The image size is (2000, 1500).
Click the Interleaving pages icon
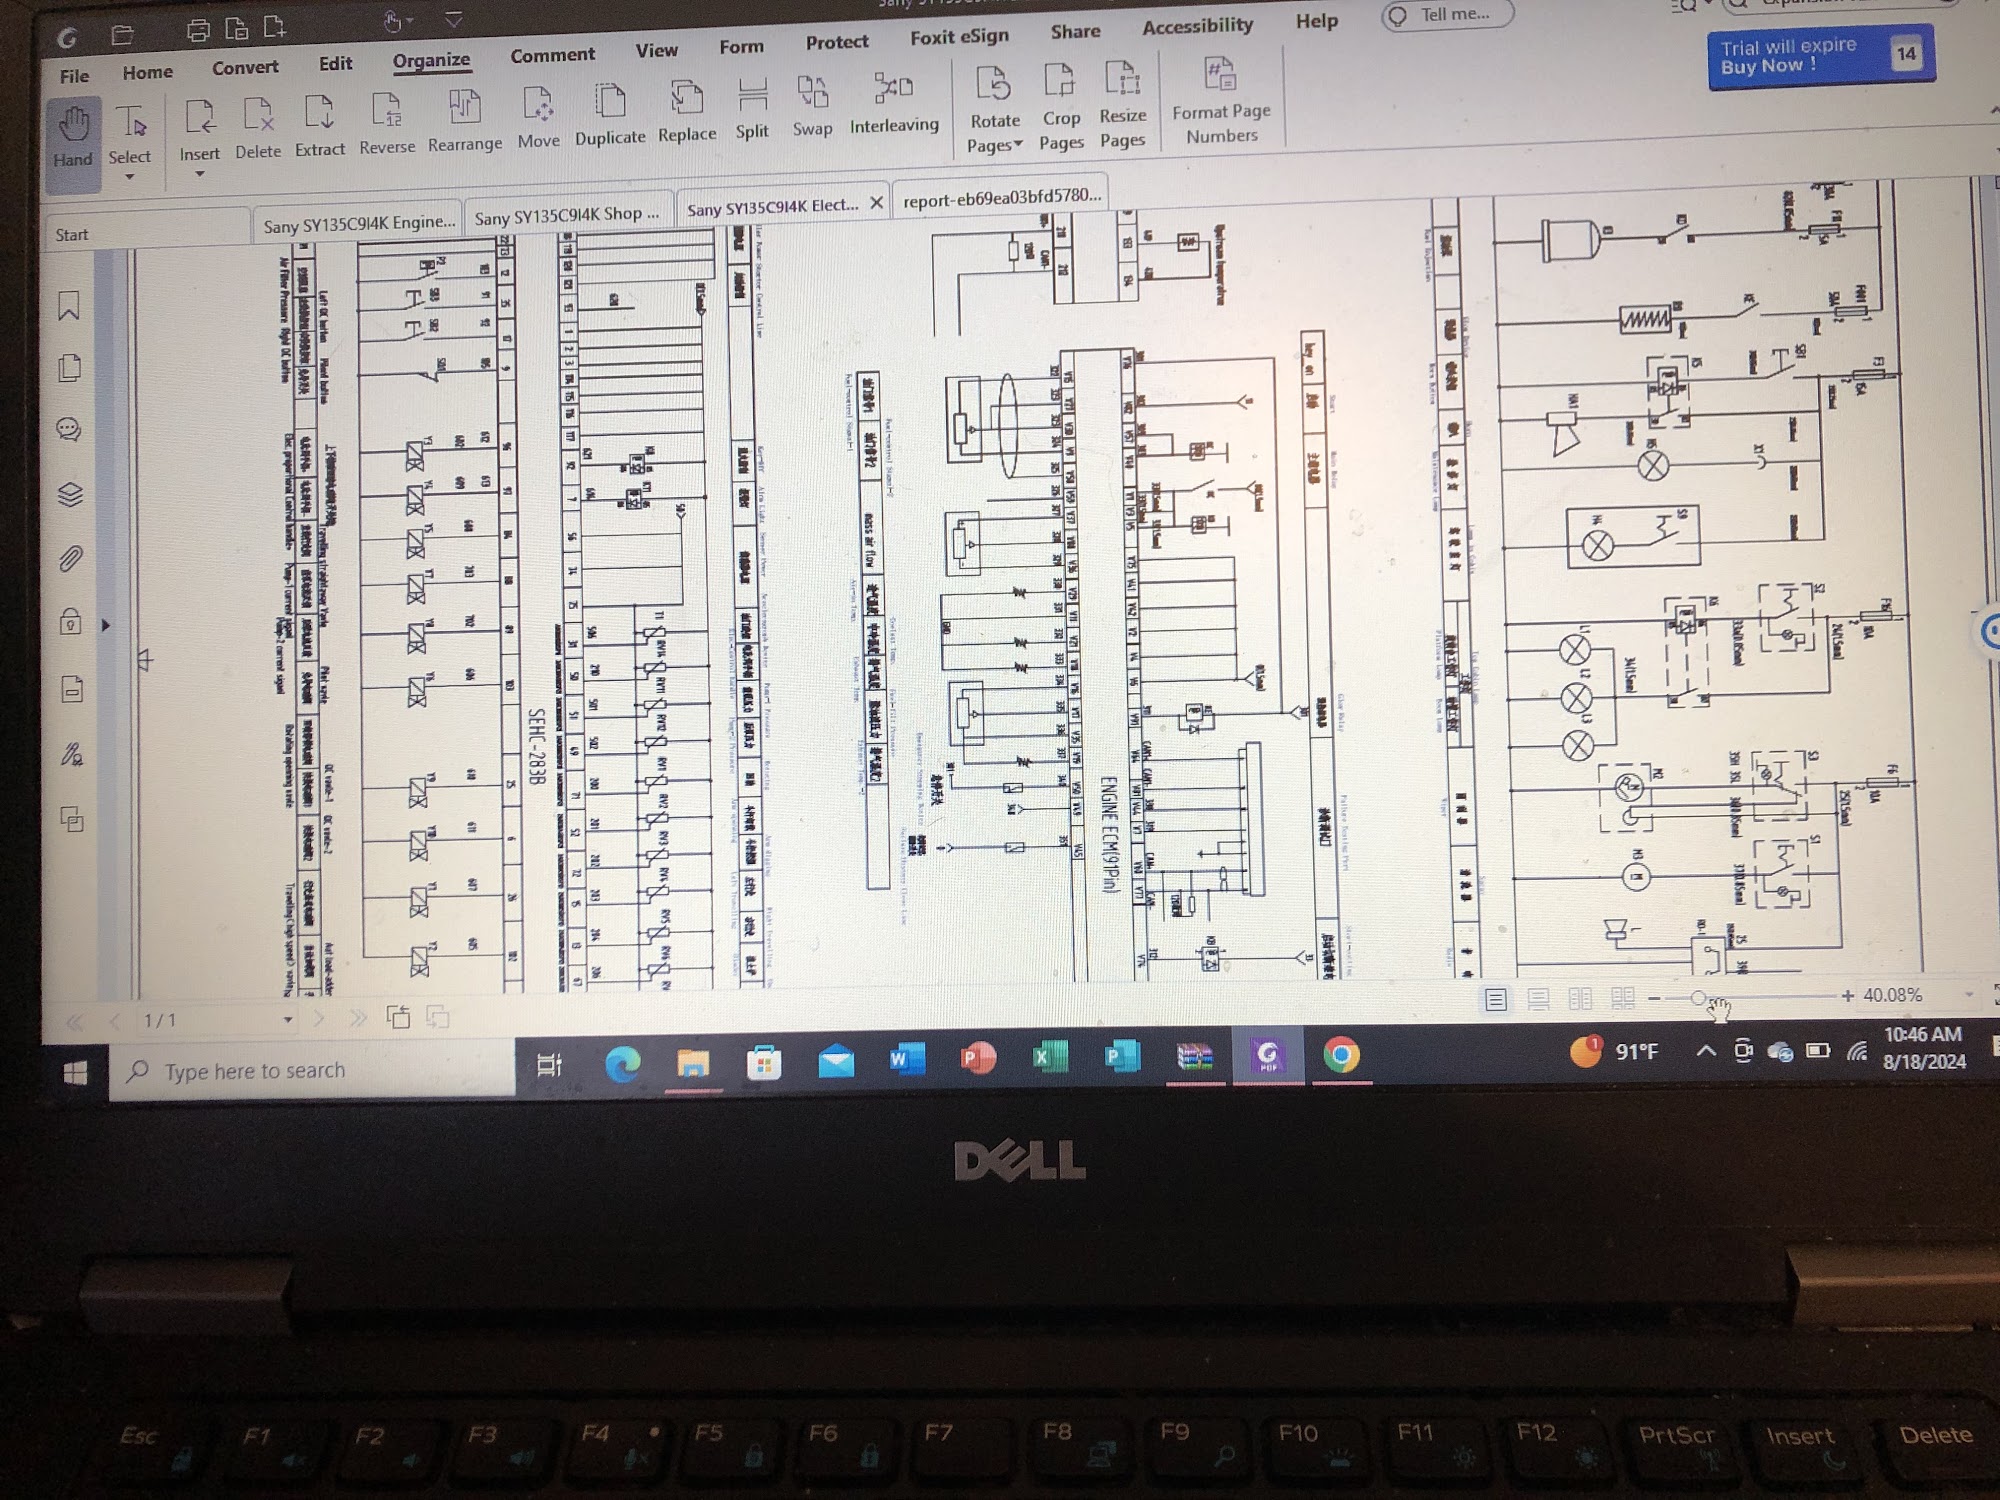point(893,90)
